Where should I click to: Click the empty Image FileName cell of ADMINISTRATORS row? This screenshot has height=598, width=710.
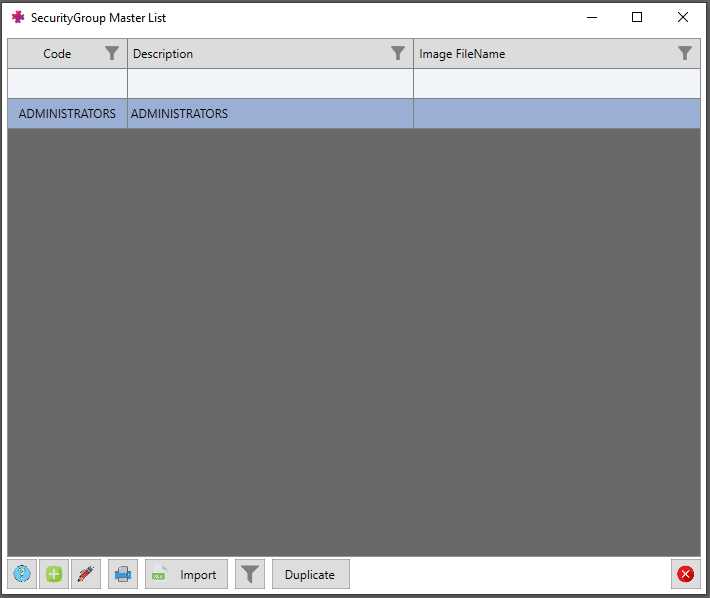click(x=557, y=114)
